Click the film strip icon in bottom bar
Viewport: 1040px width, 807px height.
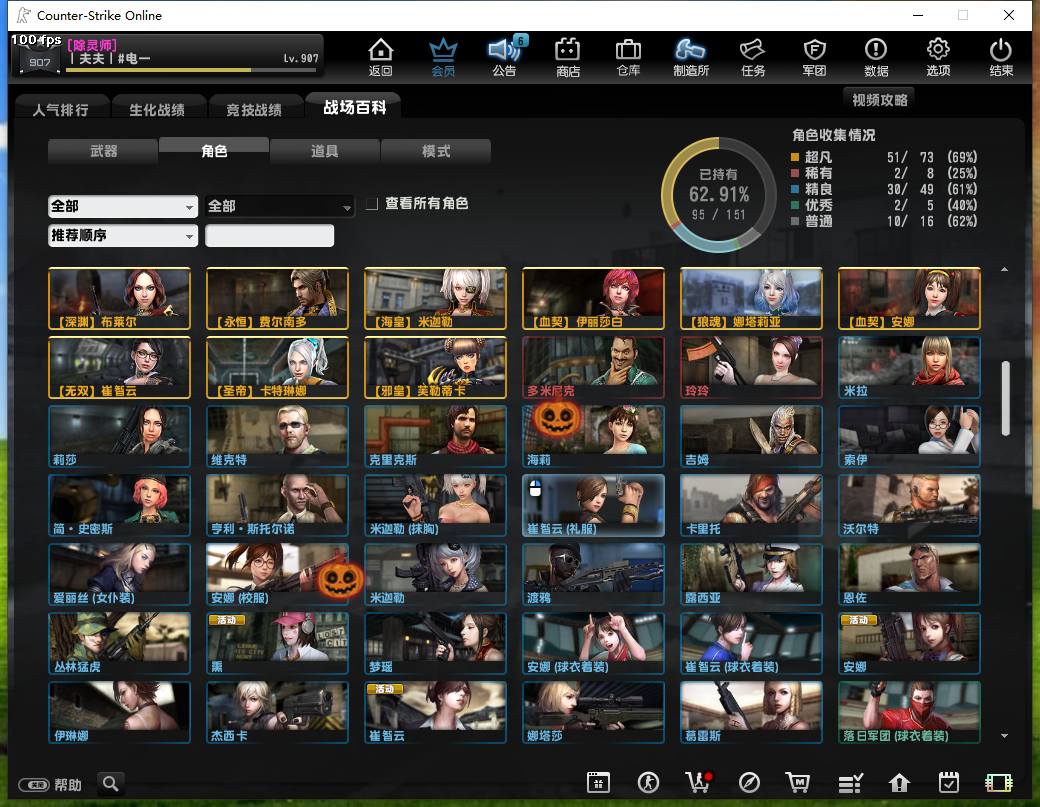pyautogui.click(x=999, y=783)
